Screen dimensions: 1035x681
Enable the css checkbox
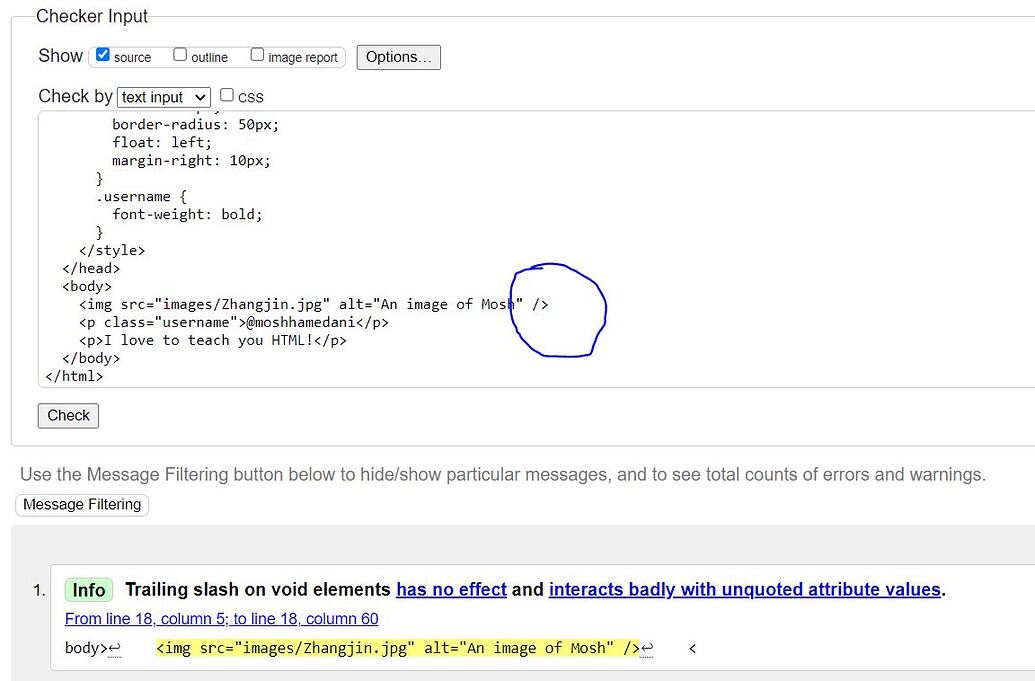[x=226, y=95]
